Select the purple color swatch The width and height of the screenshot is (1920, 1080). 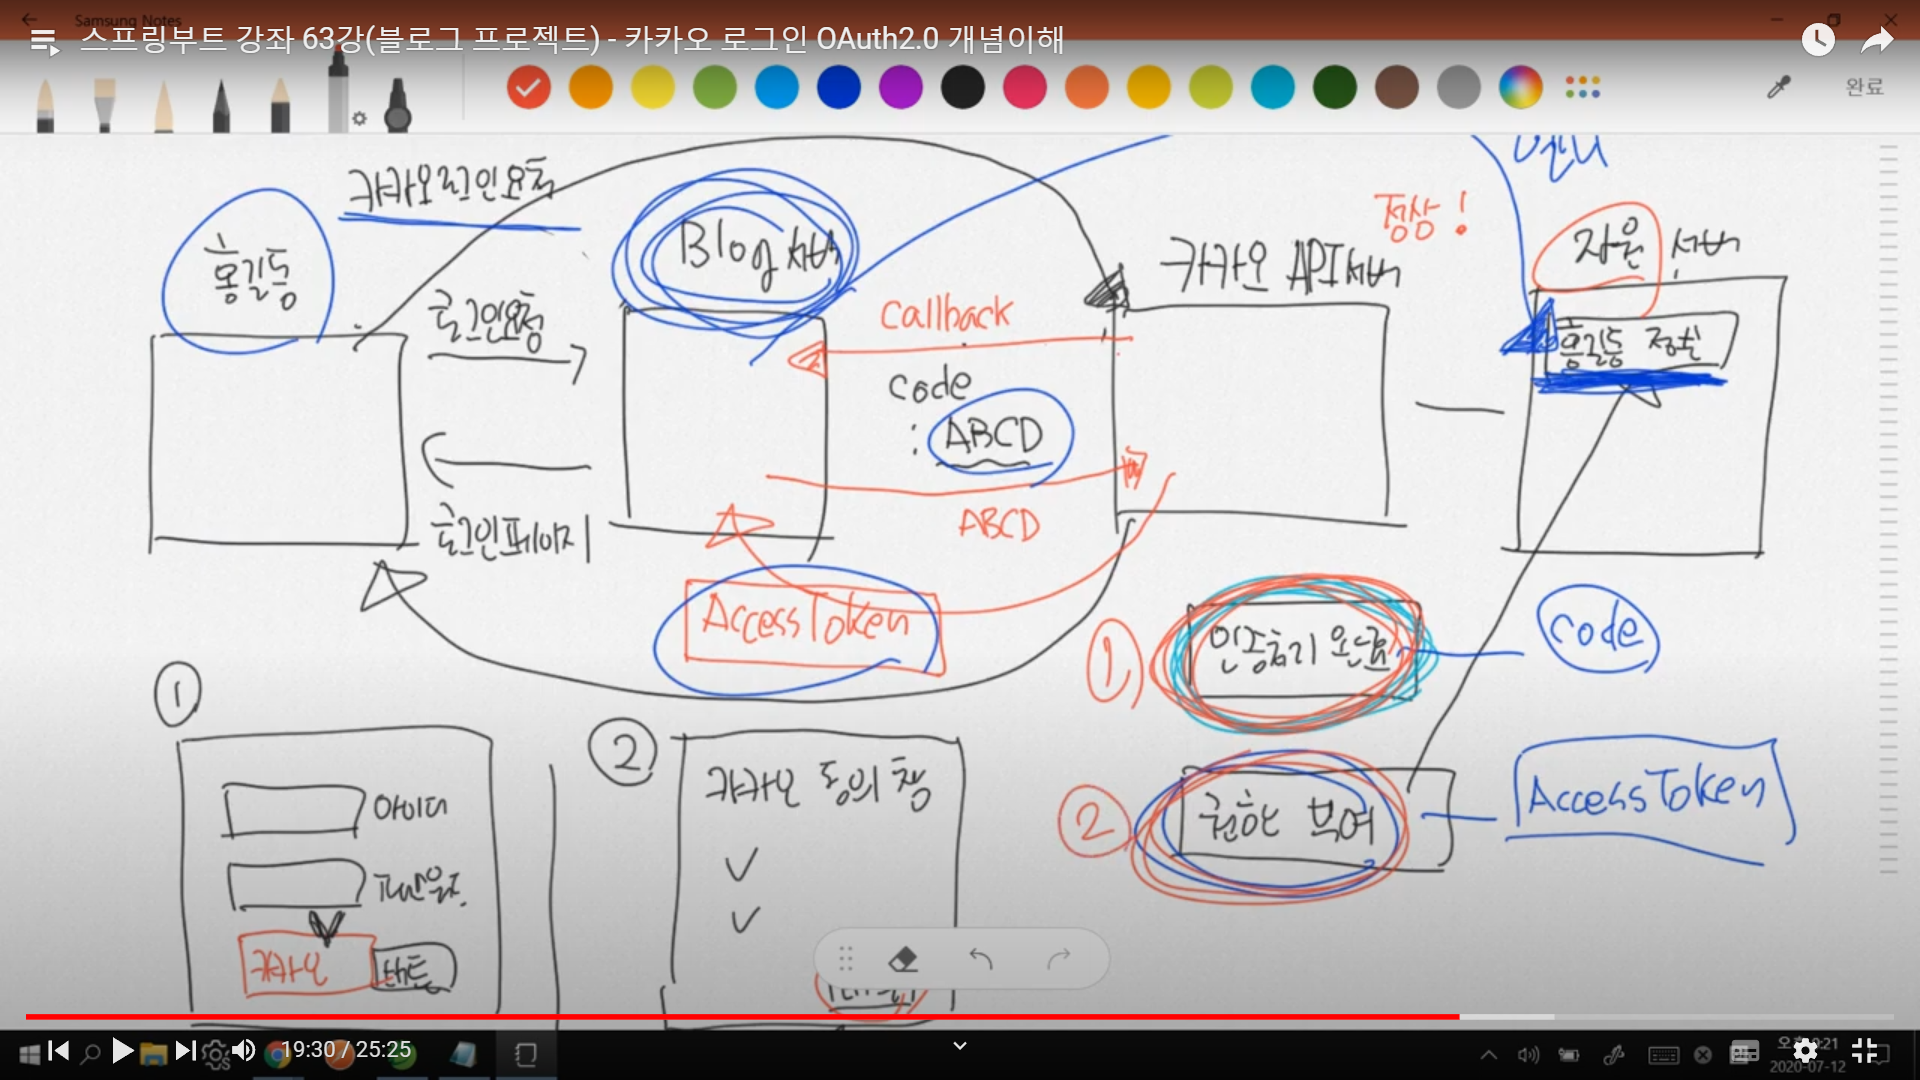pyautogui.click(x=901, y=88)
